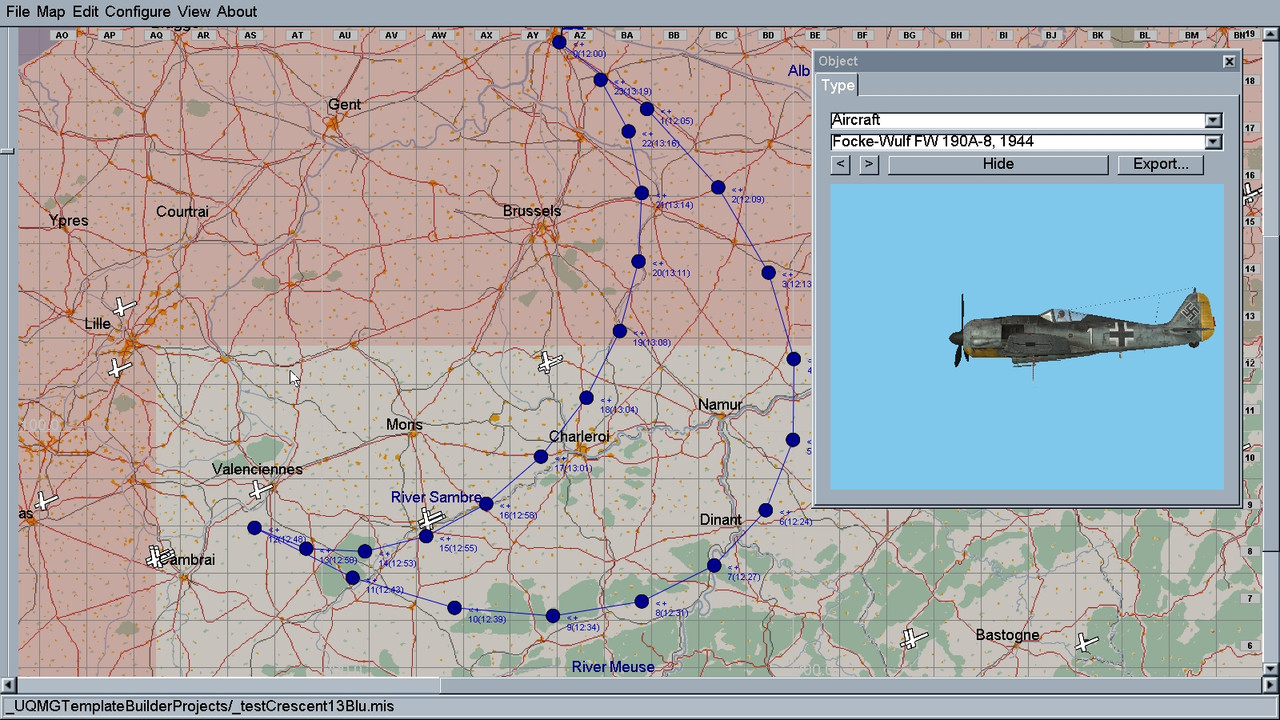Image resolution: width=1280 pixels, height=720 pixels.
Task: Click the next aircraft '>' button
Action: pyautogui.click(x=869, y=164)
